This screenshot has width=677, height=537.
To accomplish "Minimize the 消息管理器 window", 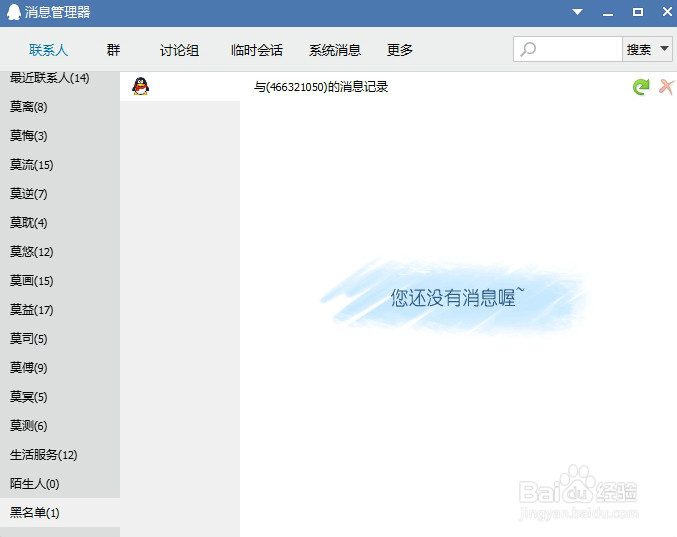I will click(608, 13).
